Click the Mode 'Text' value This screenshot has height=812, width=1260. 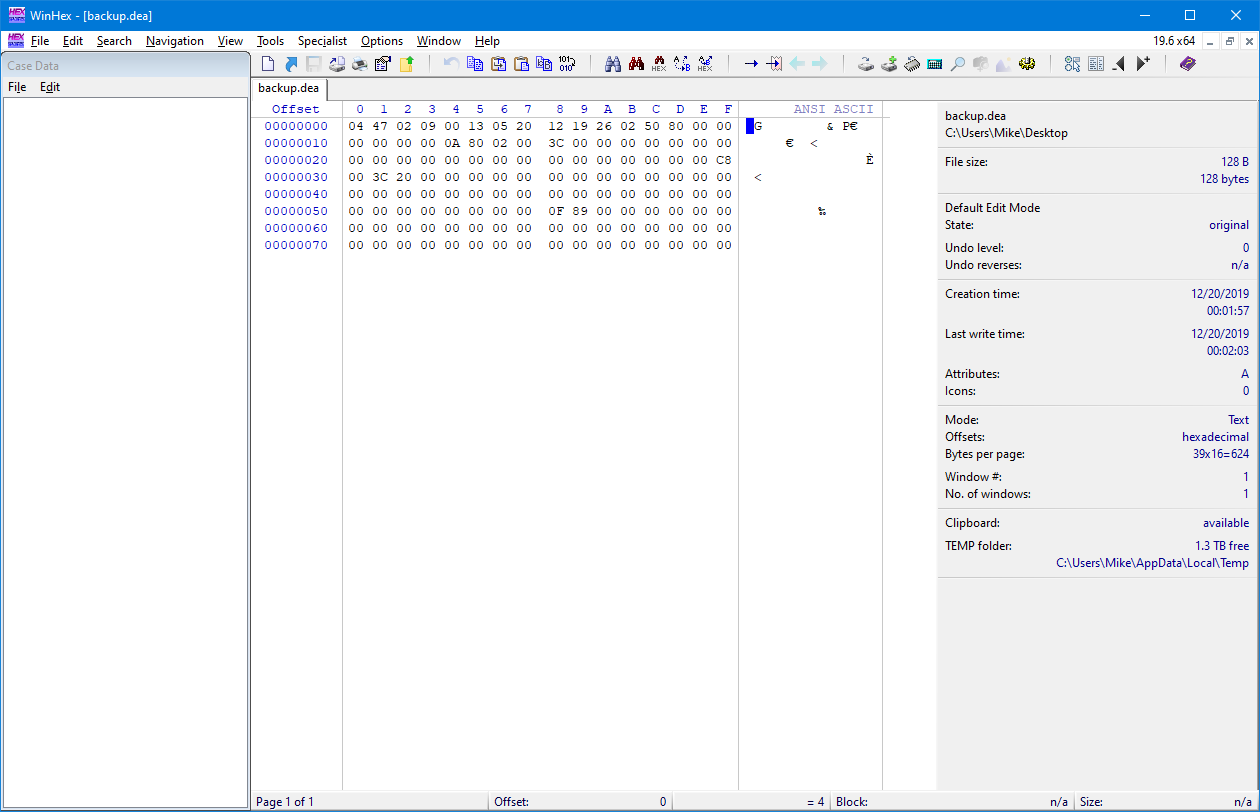point(1238,420)
